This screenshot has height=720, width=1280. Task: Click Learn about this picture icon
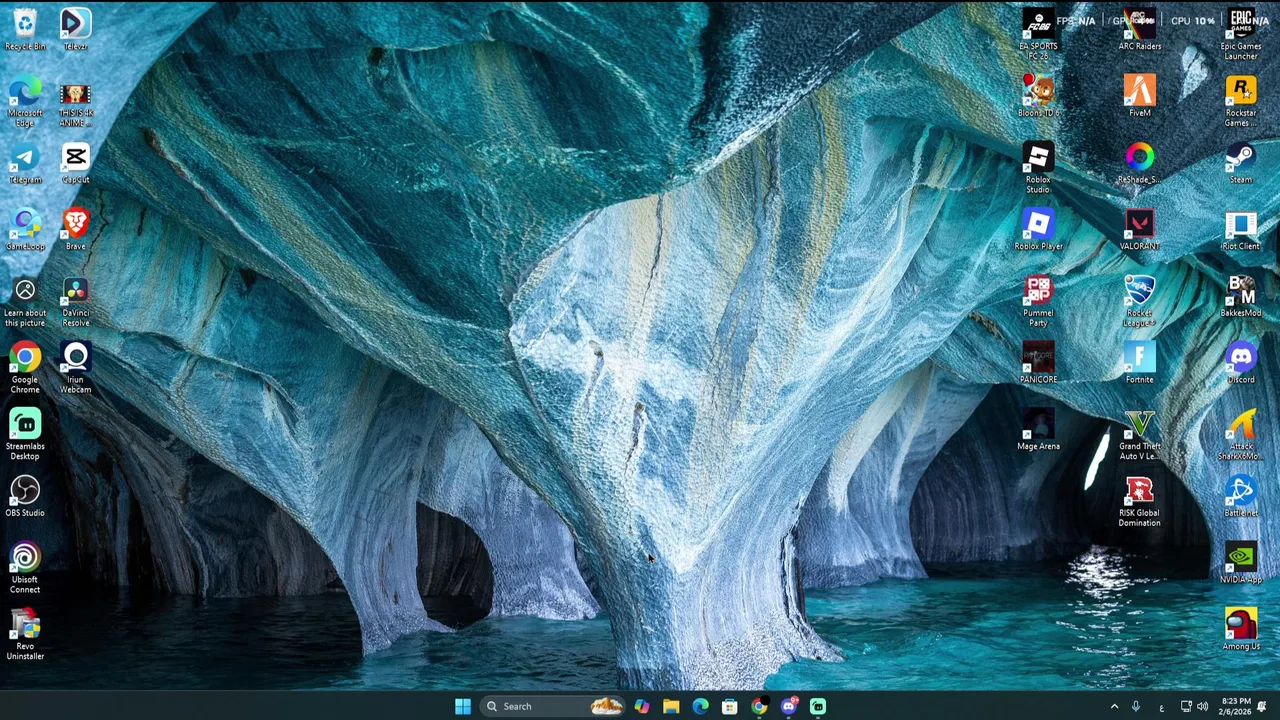click(x=25, y=302)
